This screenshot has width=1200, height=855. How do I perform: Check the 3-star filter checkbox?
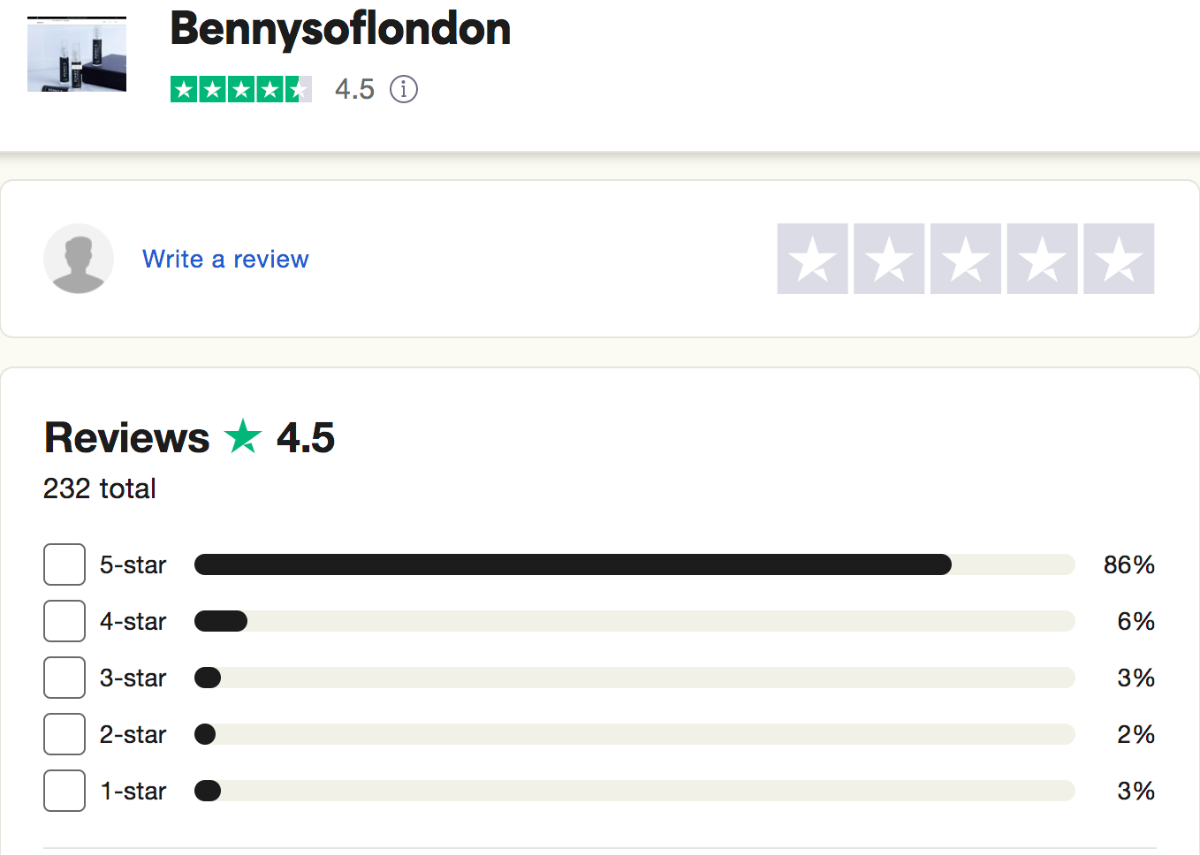(65, 678)
